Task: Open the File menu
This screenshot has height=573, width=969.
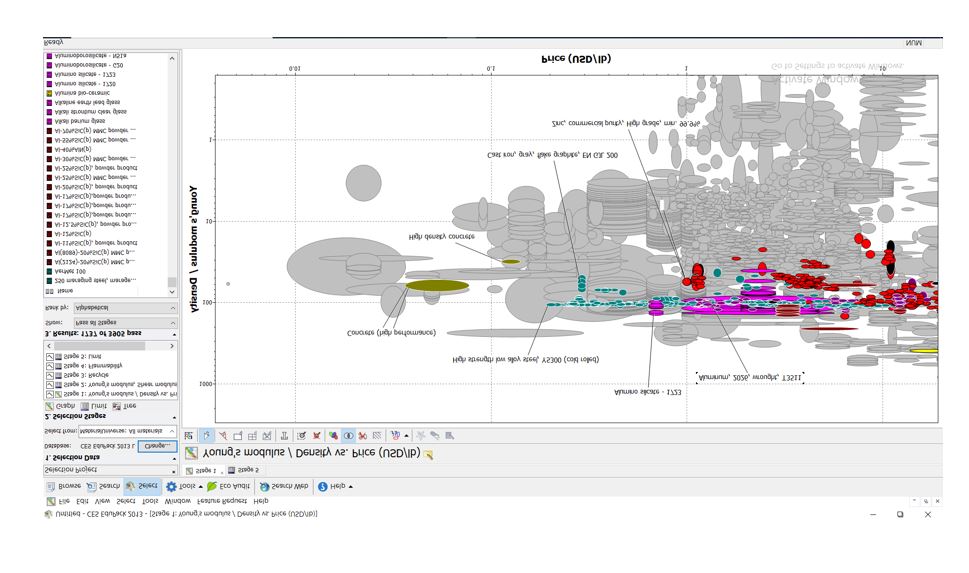Action: (64, 501)
